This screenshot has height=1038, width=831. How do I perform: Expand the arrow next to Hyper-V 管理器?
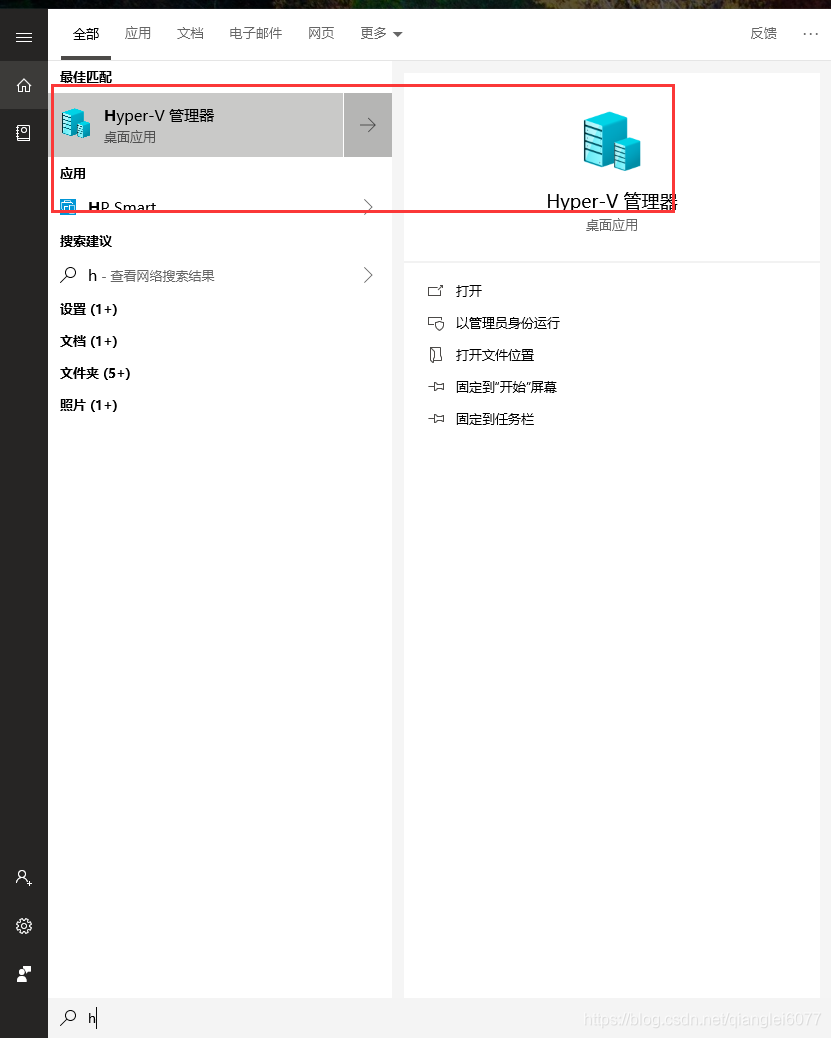367,124
